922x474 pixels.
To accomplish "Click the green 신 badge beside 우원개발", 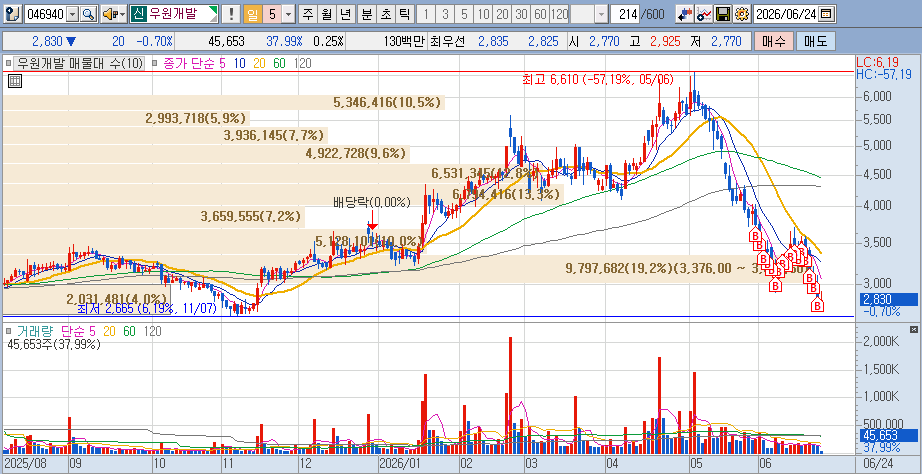I will coord(138,14).
